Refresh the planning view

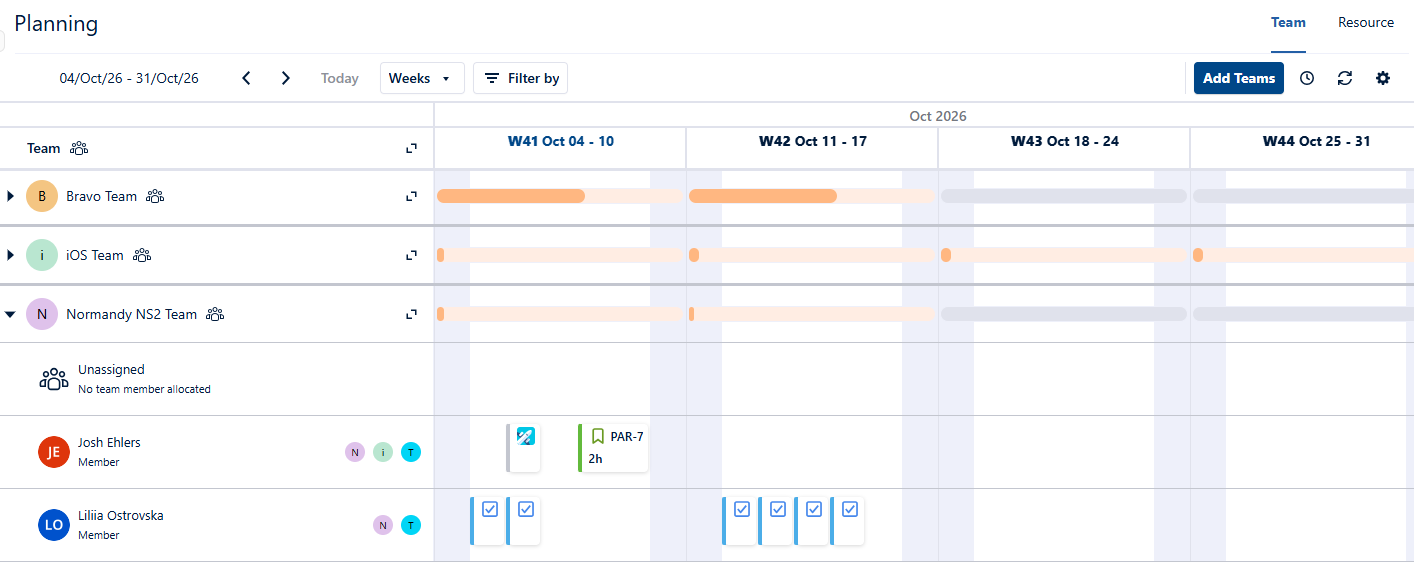pos(1345,78)
